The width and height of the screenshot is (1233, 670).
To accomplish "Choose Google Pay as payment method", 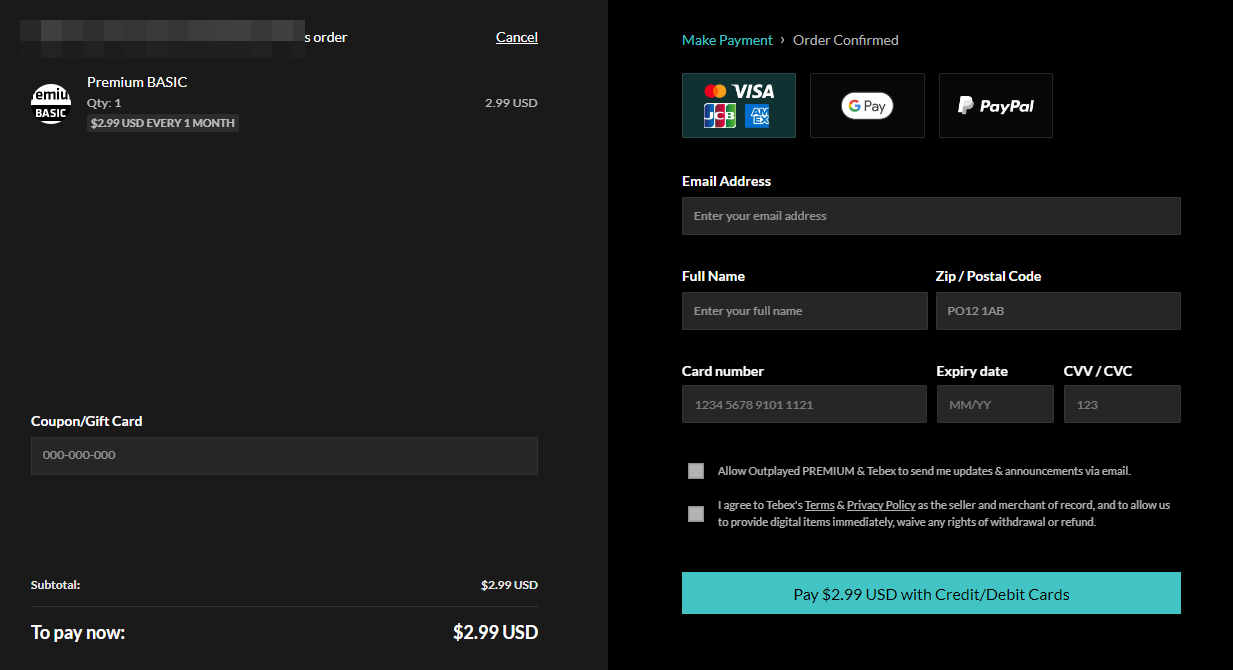I will [867, 105].
